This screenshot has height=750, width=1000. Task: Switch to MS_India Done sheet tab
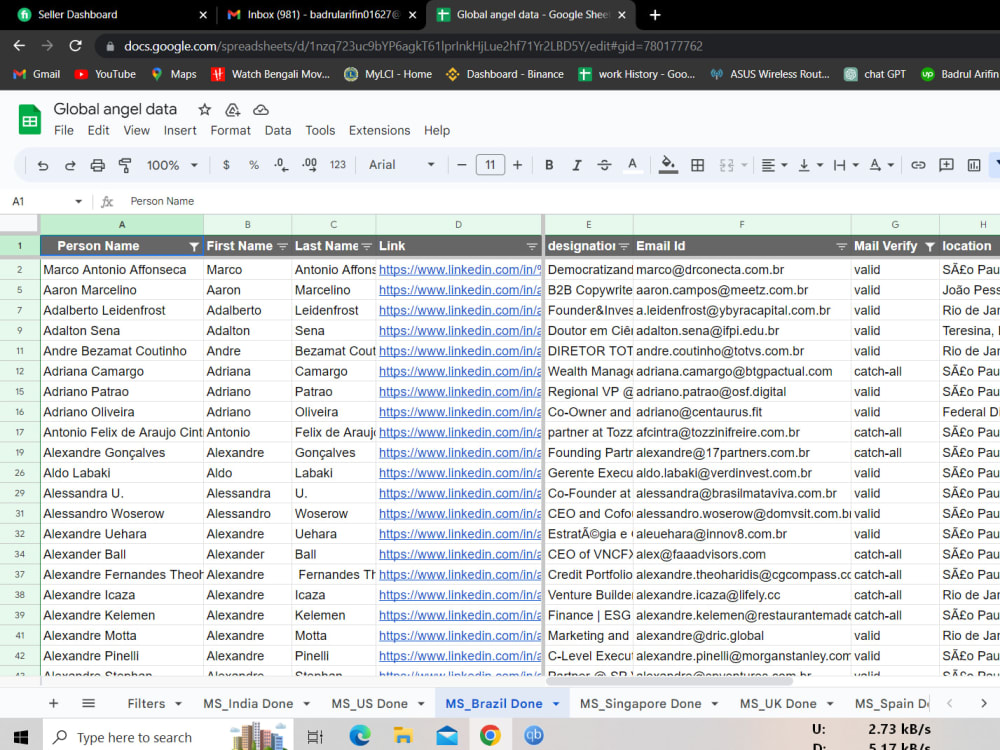(248, 703)
